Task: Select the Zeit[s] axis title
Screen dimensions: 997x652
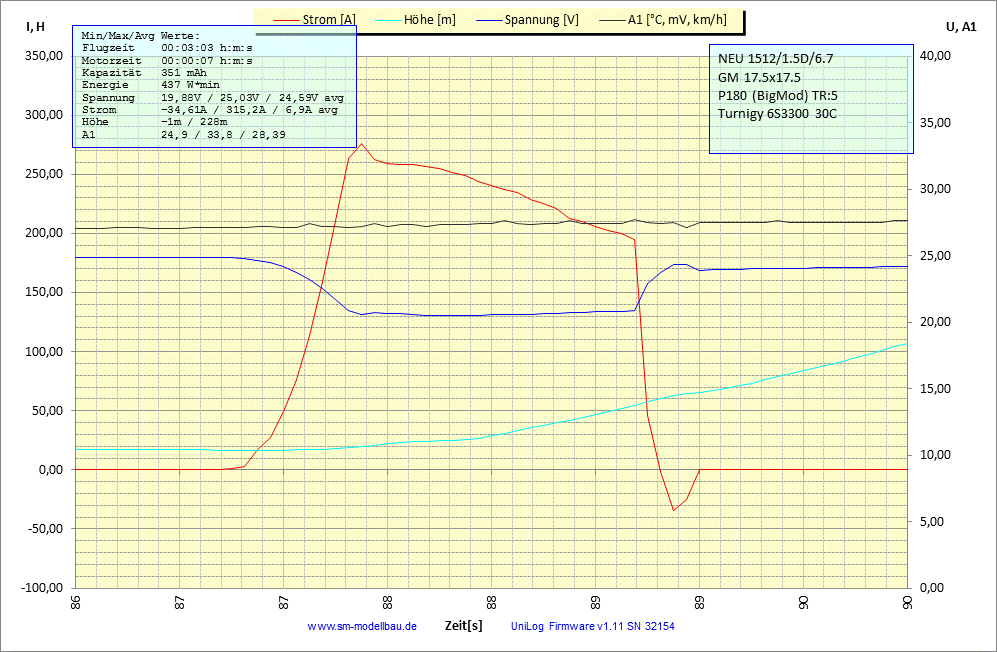Action: (464, 626)
